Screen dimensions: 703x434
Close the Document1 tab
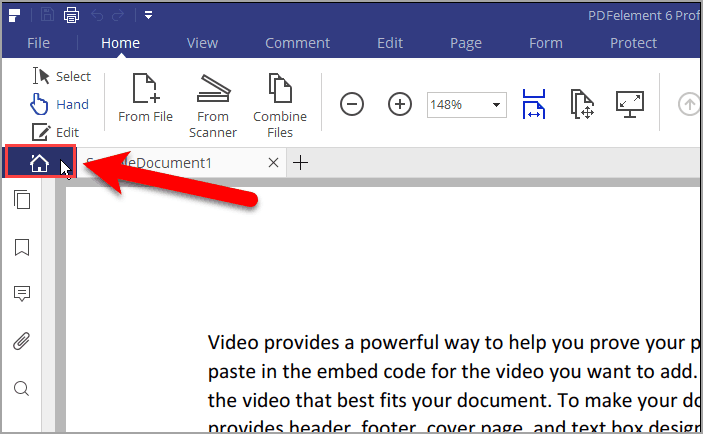click(x=273, y=162)
